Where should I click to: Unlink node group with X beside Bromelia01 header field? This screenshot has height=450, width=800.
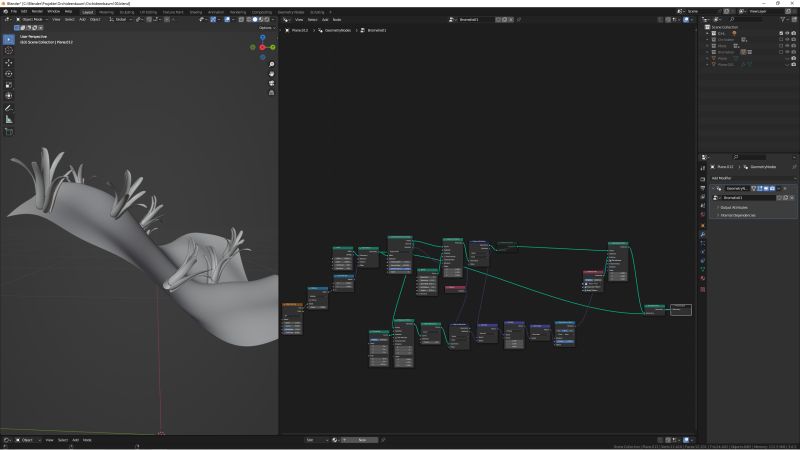pos(511,19)
